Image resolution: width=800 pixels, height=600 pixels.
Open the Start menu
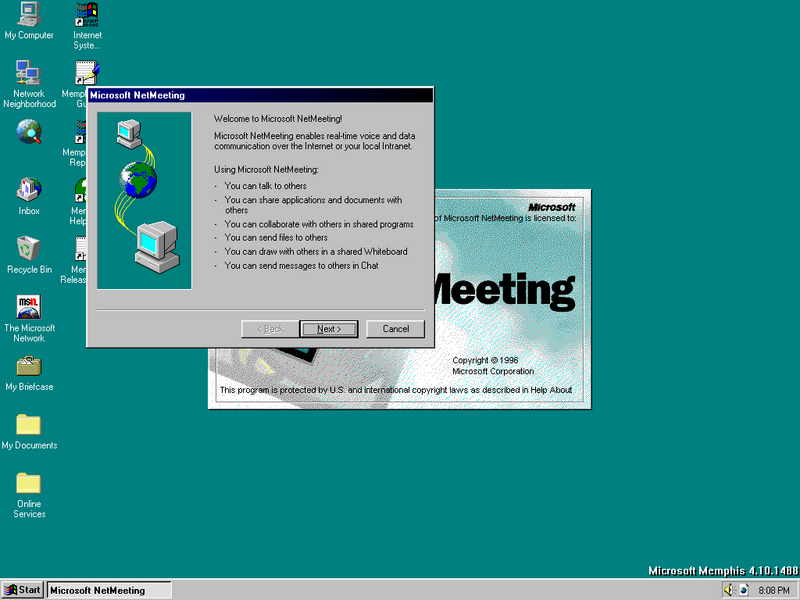tap(22, 590)
